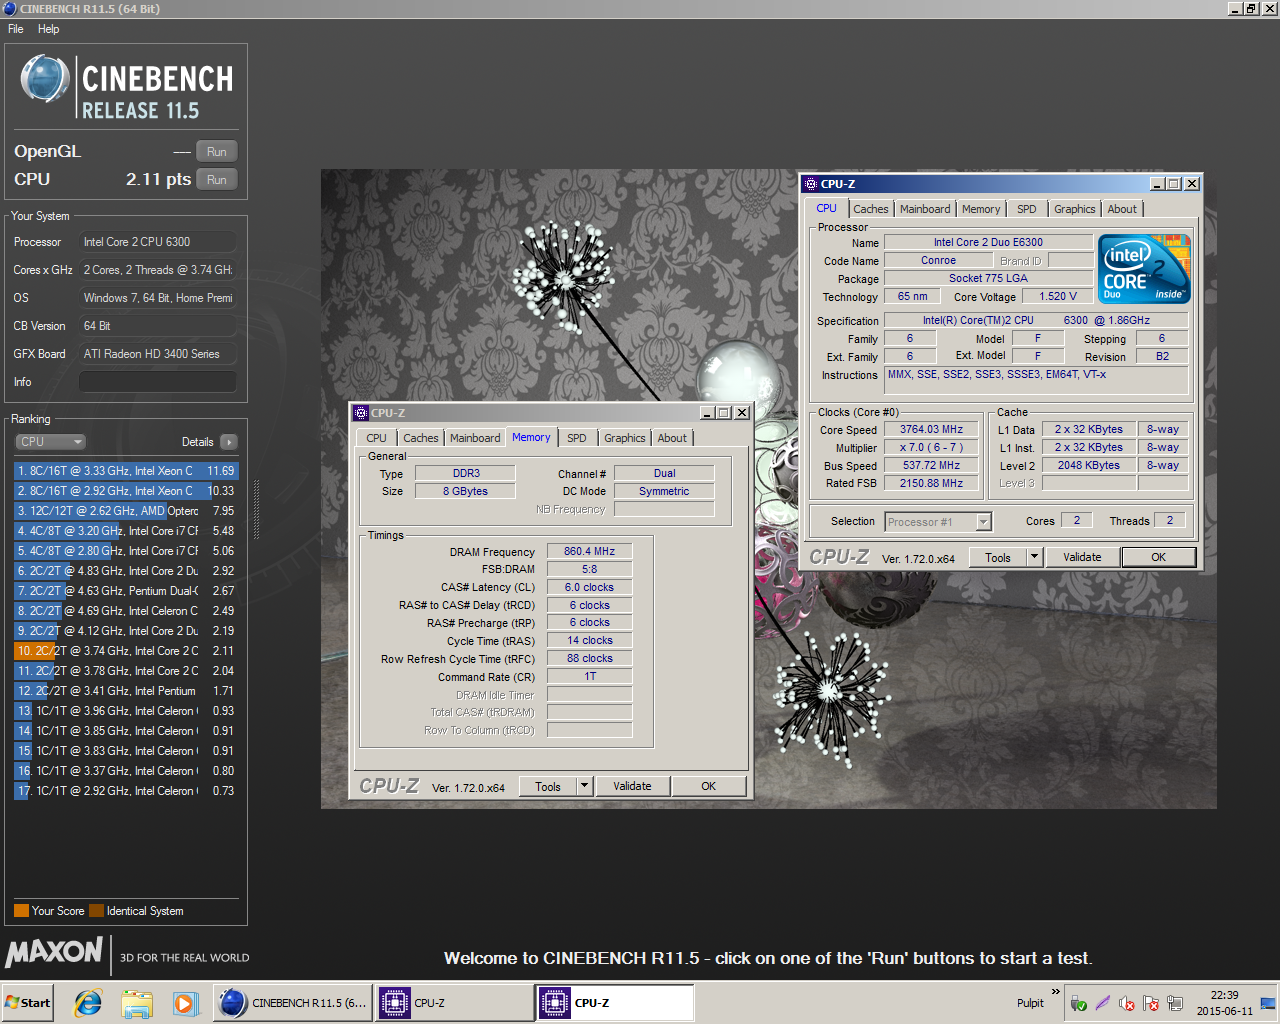Click Validate in CPU-Z CPU window
The height and width of the screenshot is (1024, 1280).
(x=1082, y=558)
